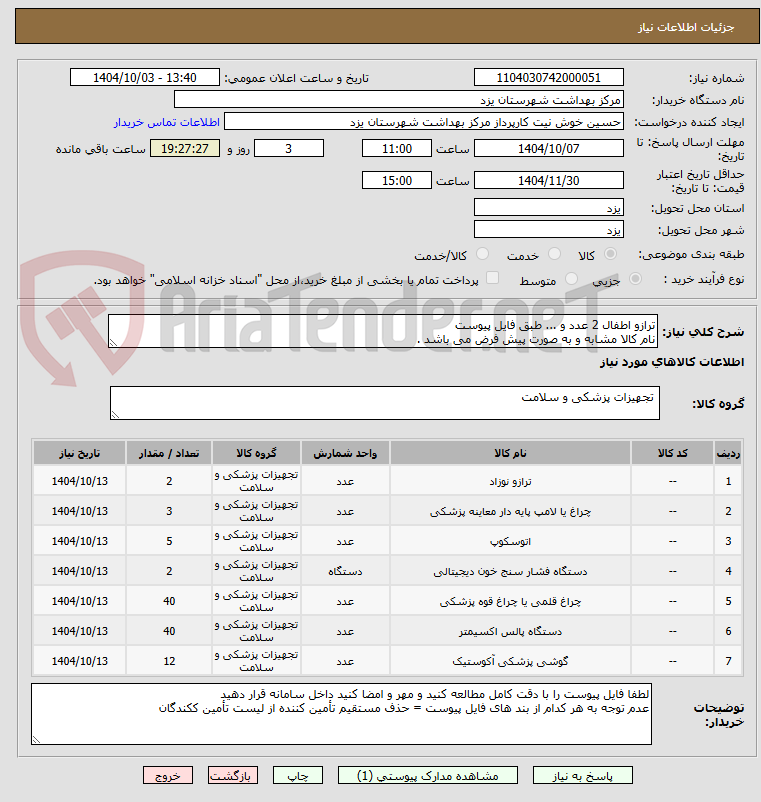761x802 pixels.
Task: Click the تاریخ نیاز column header
Action: click(x=79, y=453)
